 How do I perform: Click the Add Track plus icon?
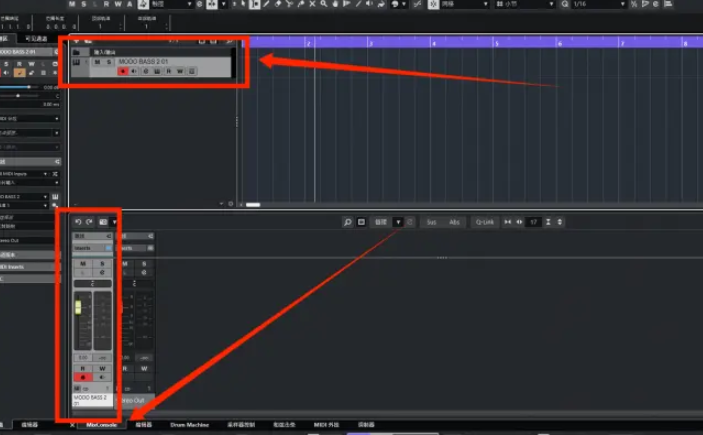coord(76,41)
